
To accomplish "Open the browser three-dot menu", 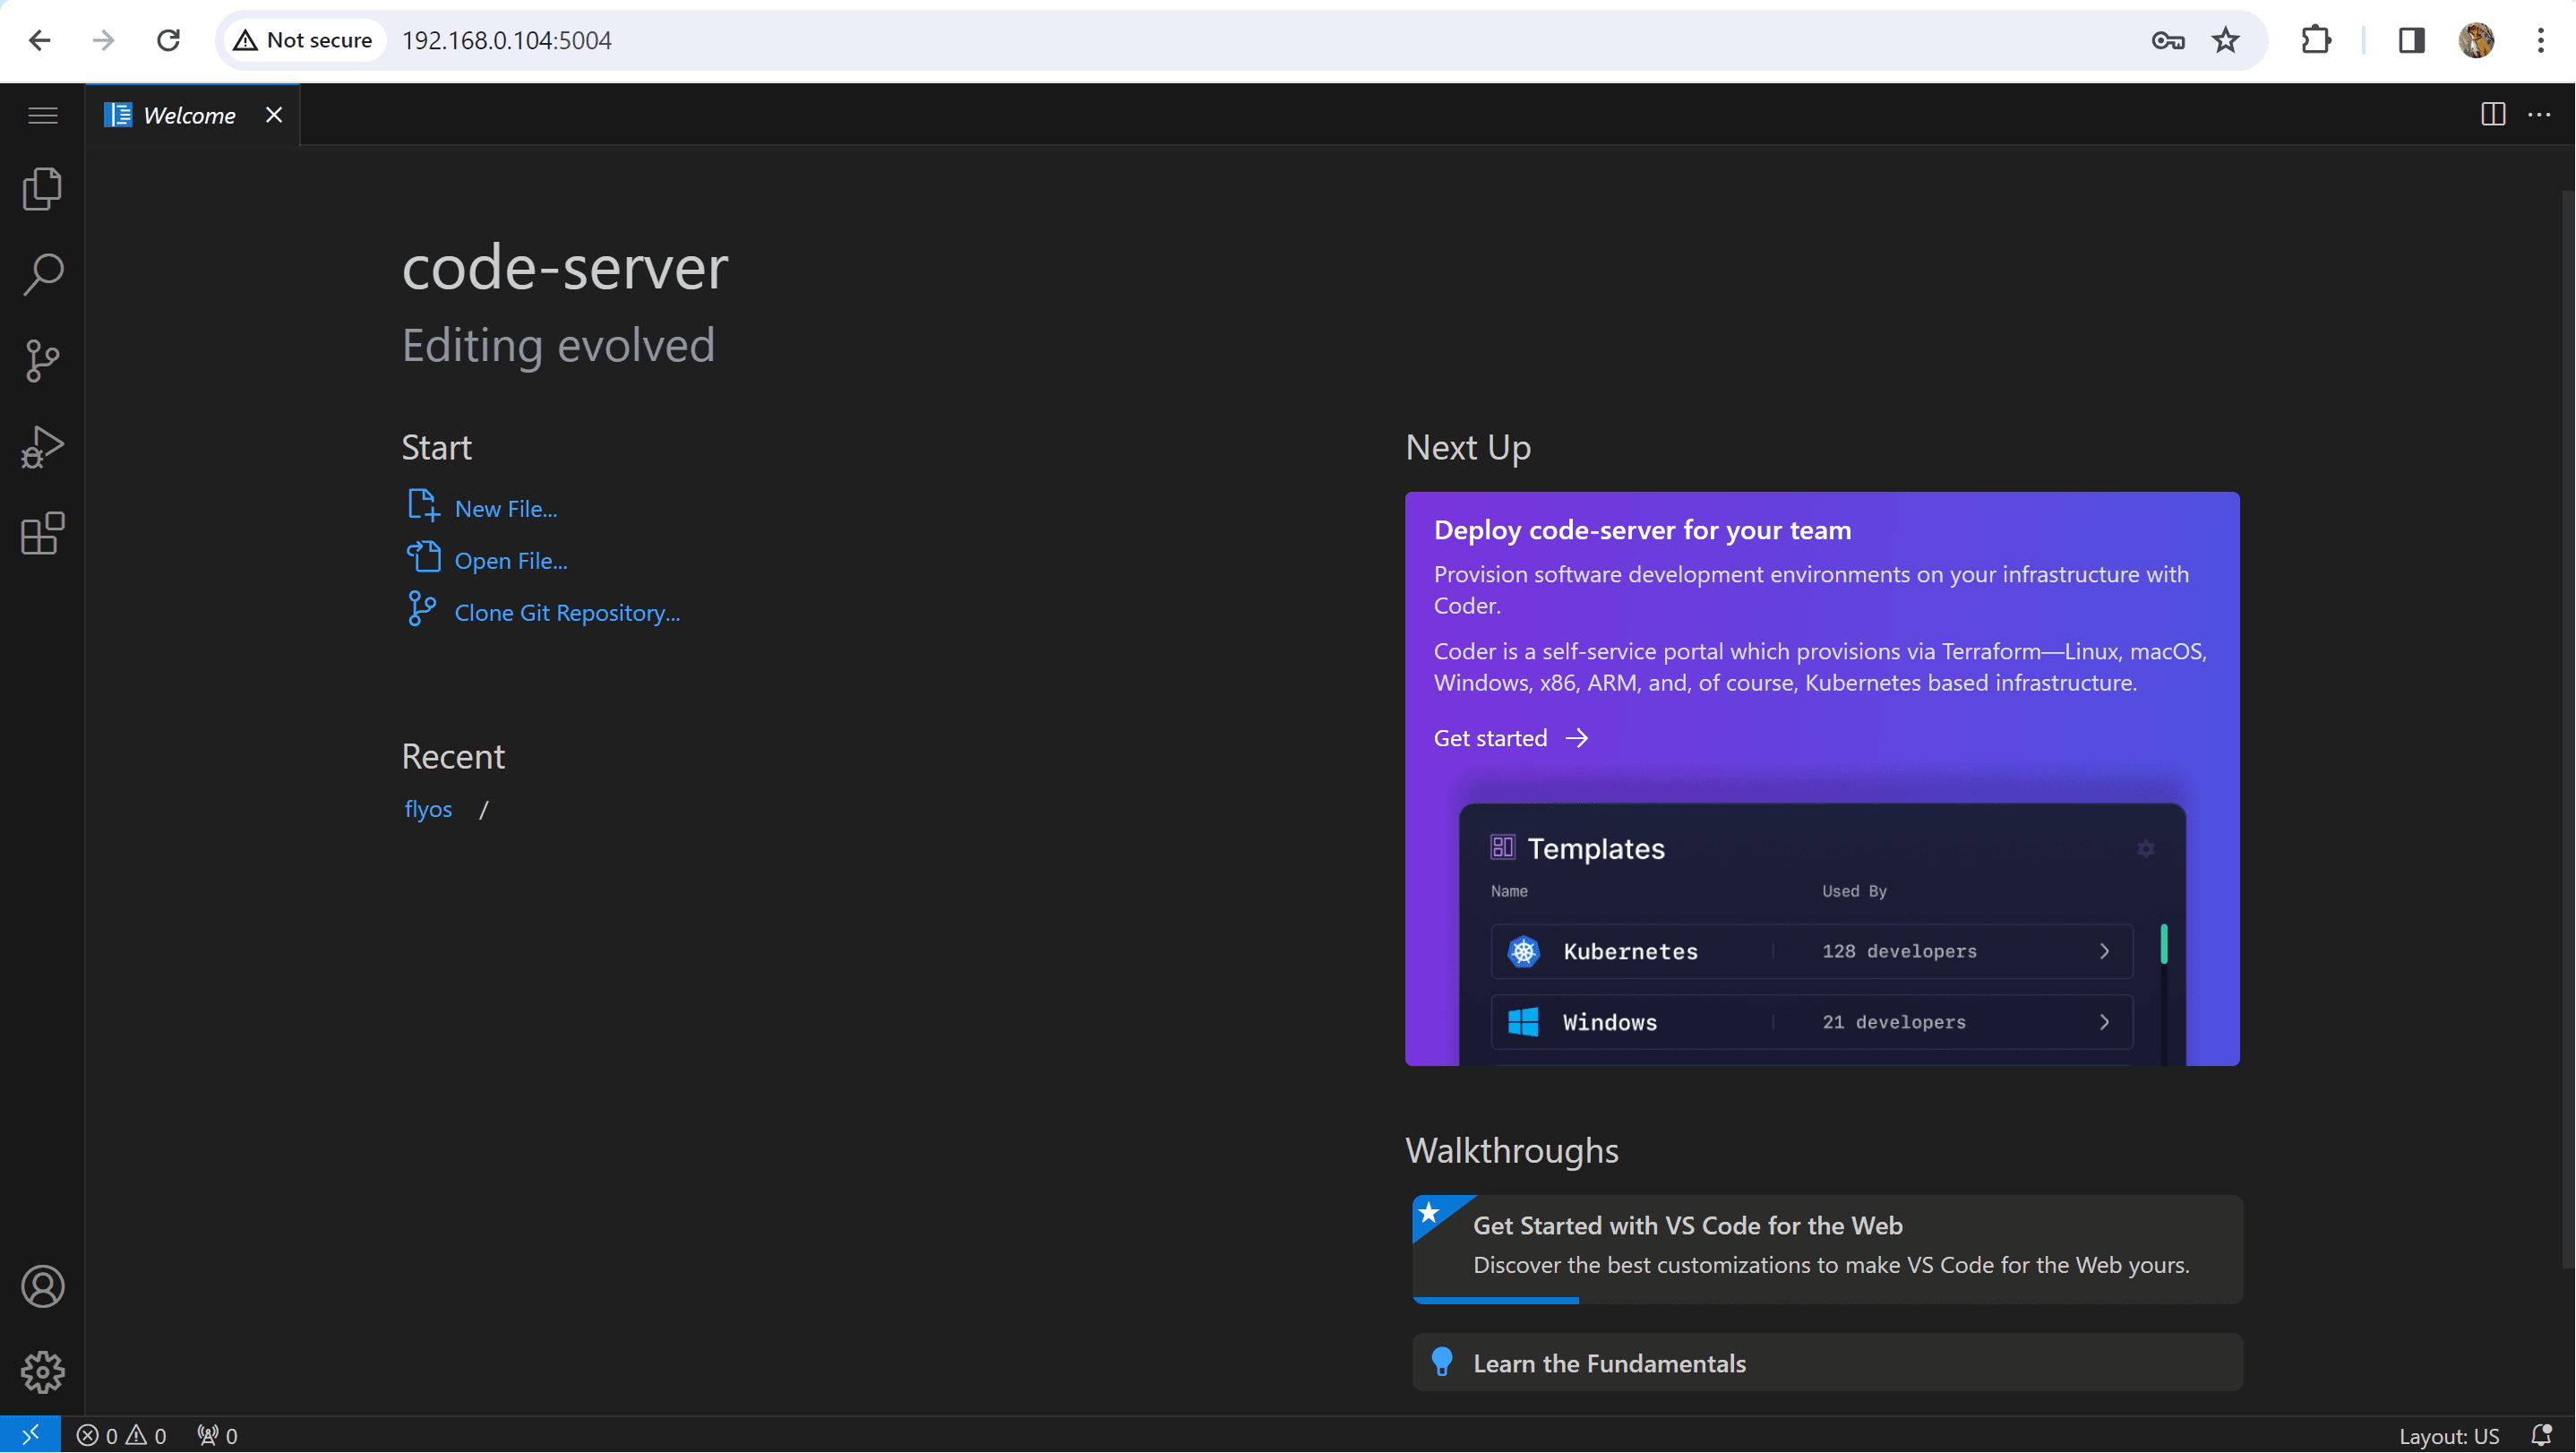I will [x=2540, y=40].
